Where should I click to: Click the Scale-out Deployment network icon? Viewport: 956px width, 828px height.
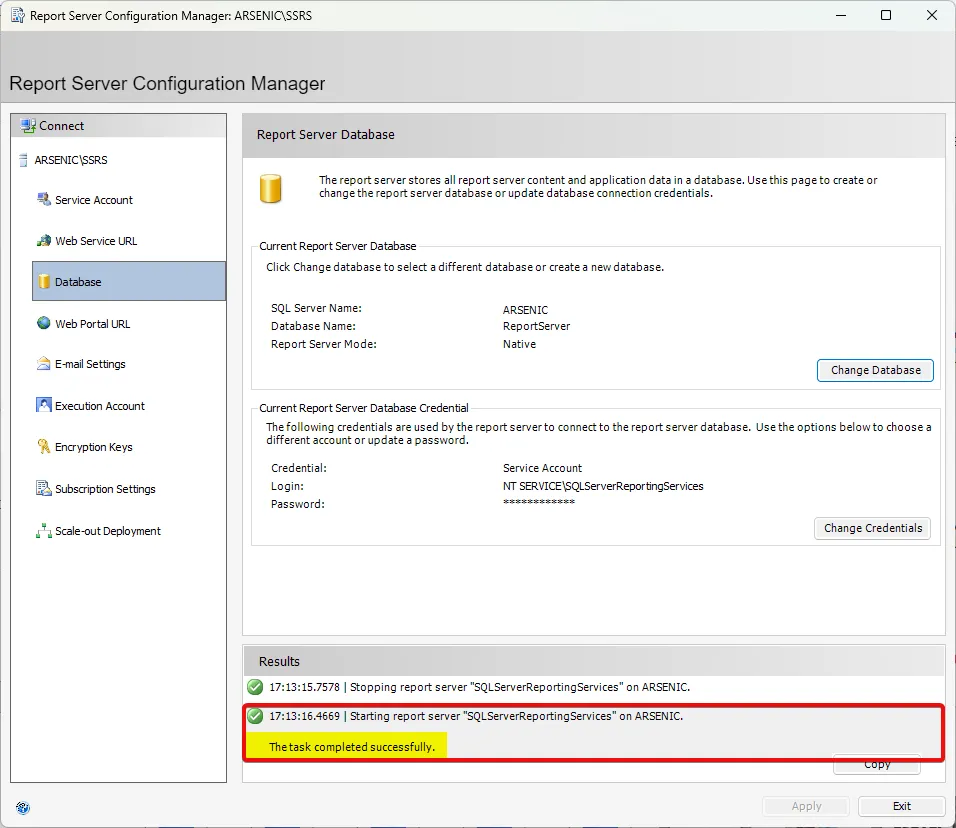43,531
